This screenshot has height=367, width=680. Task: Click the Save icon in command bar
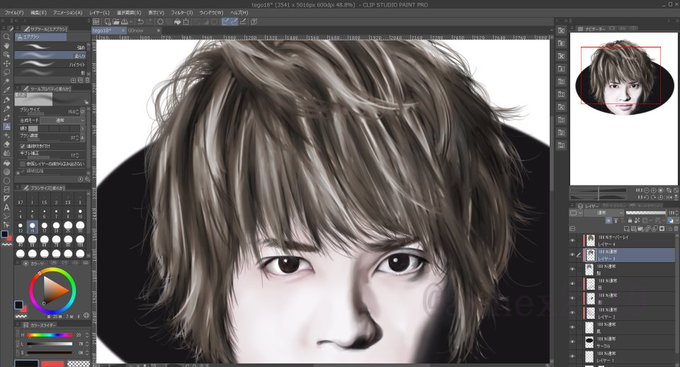124,21
